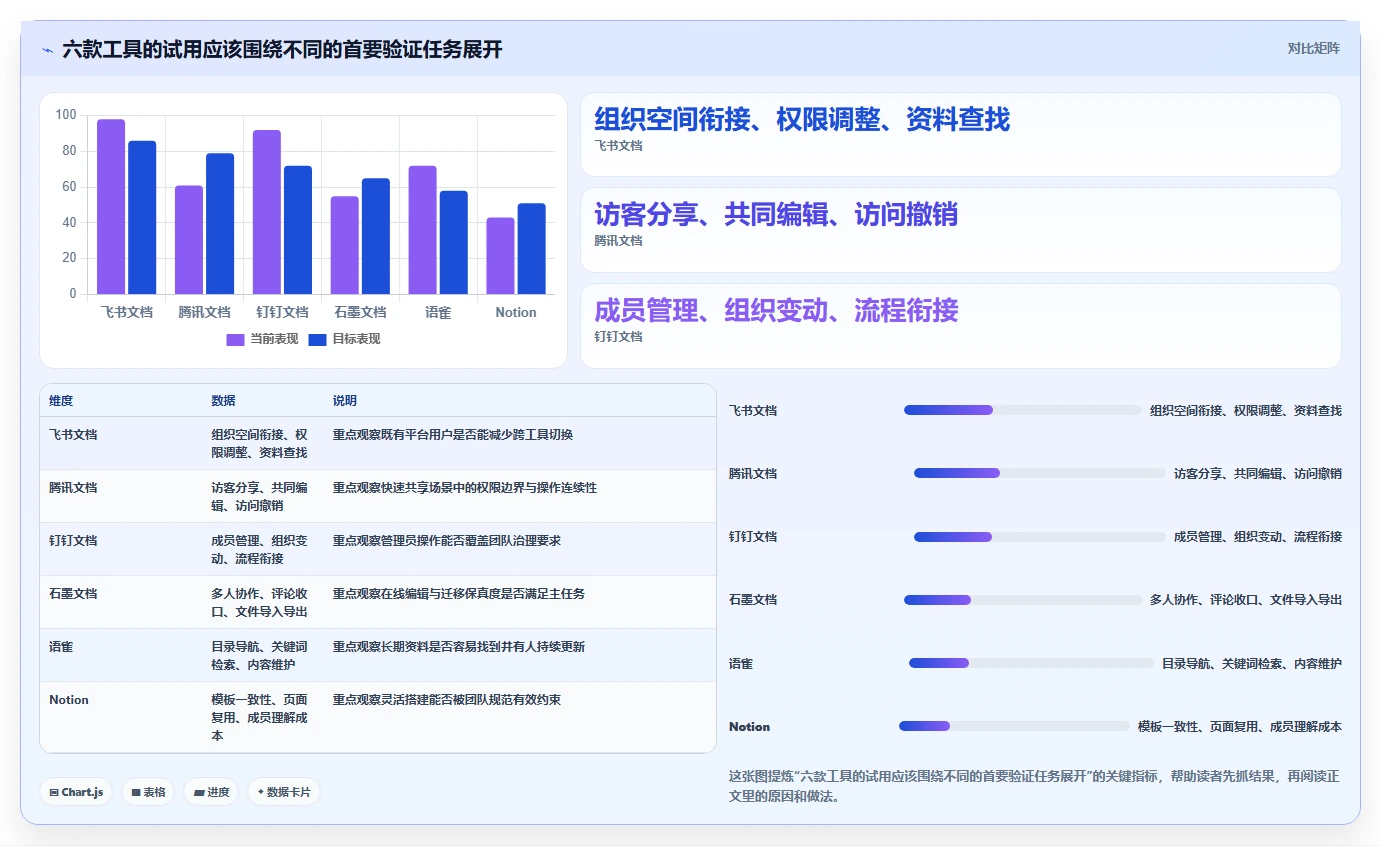This screenshot has width=1381, height=846.
Task: Click the 表格 chip
Action: pyautogui.click(x=148, y=792)
